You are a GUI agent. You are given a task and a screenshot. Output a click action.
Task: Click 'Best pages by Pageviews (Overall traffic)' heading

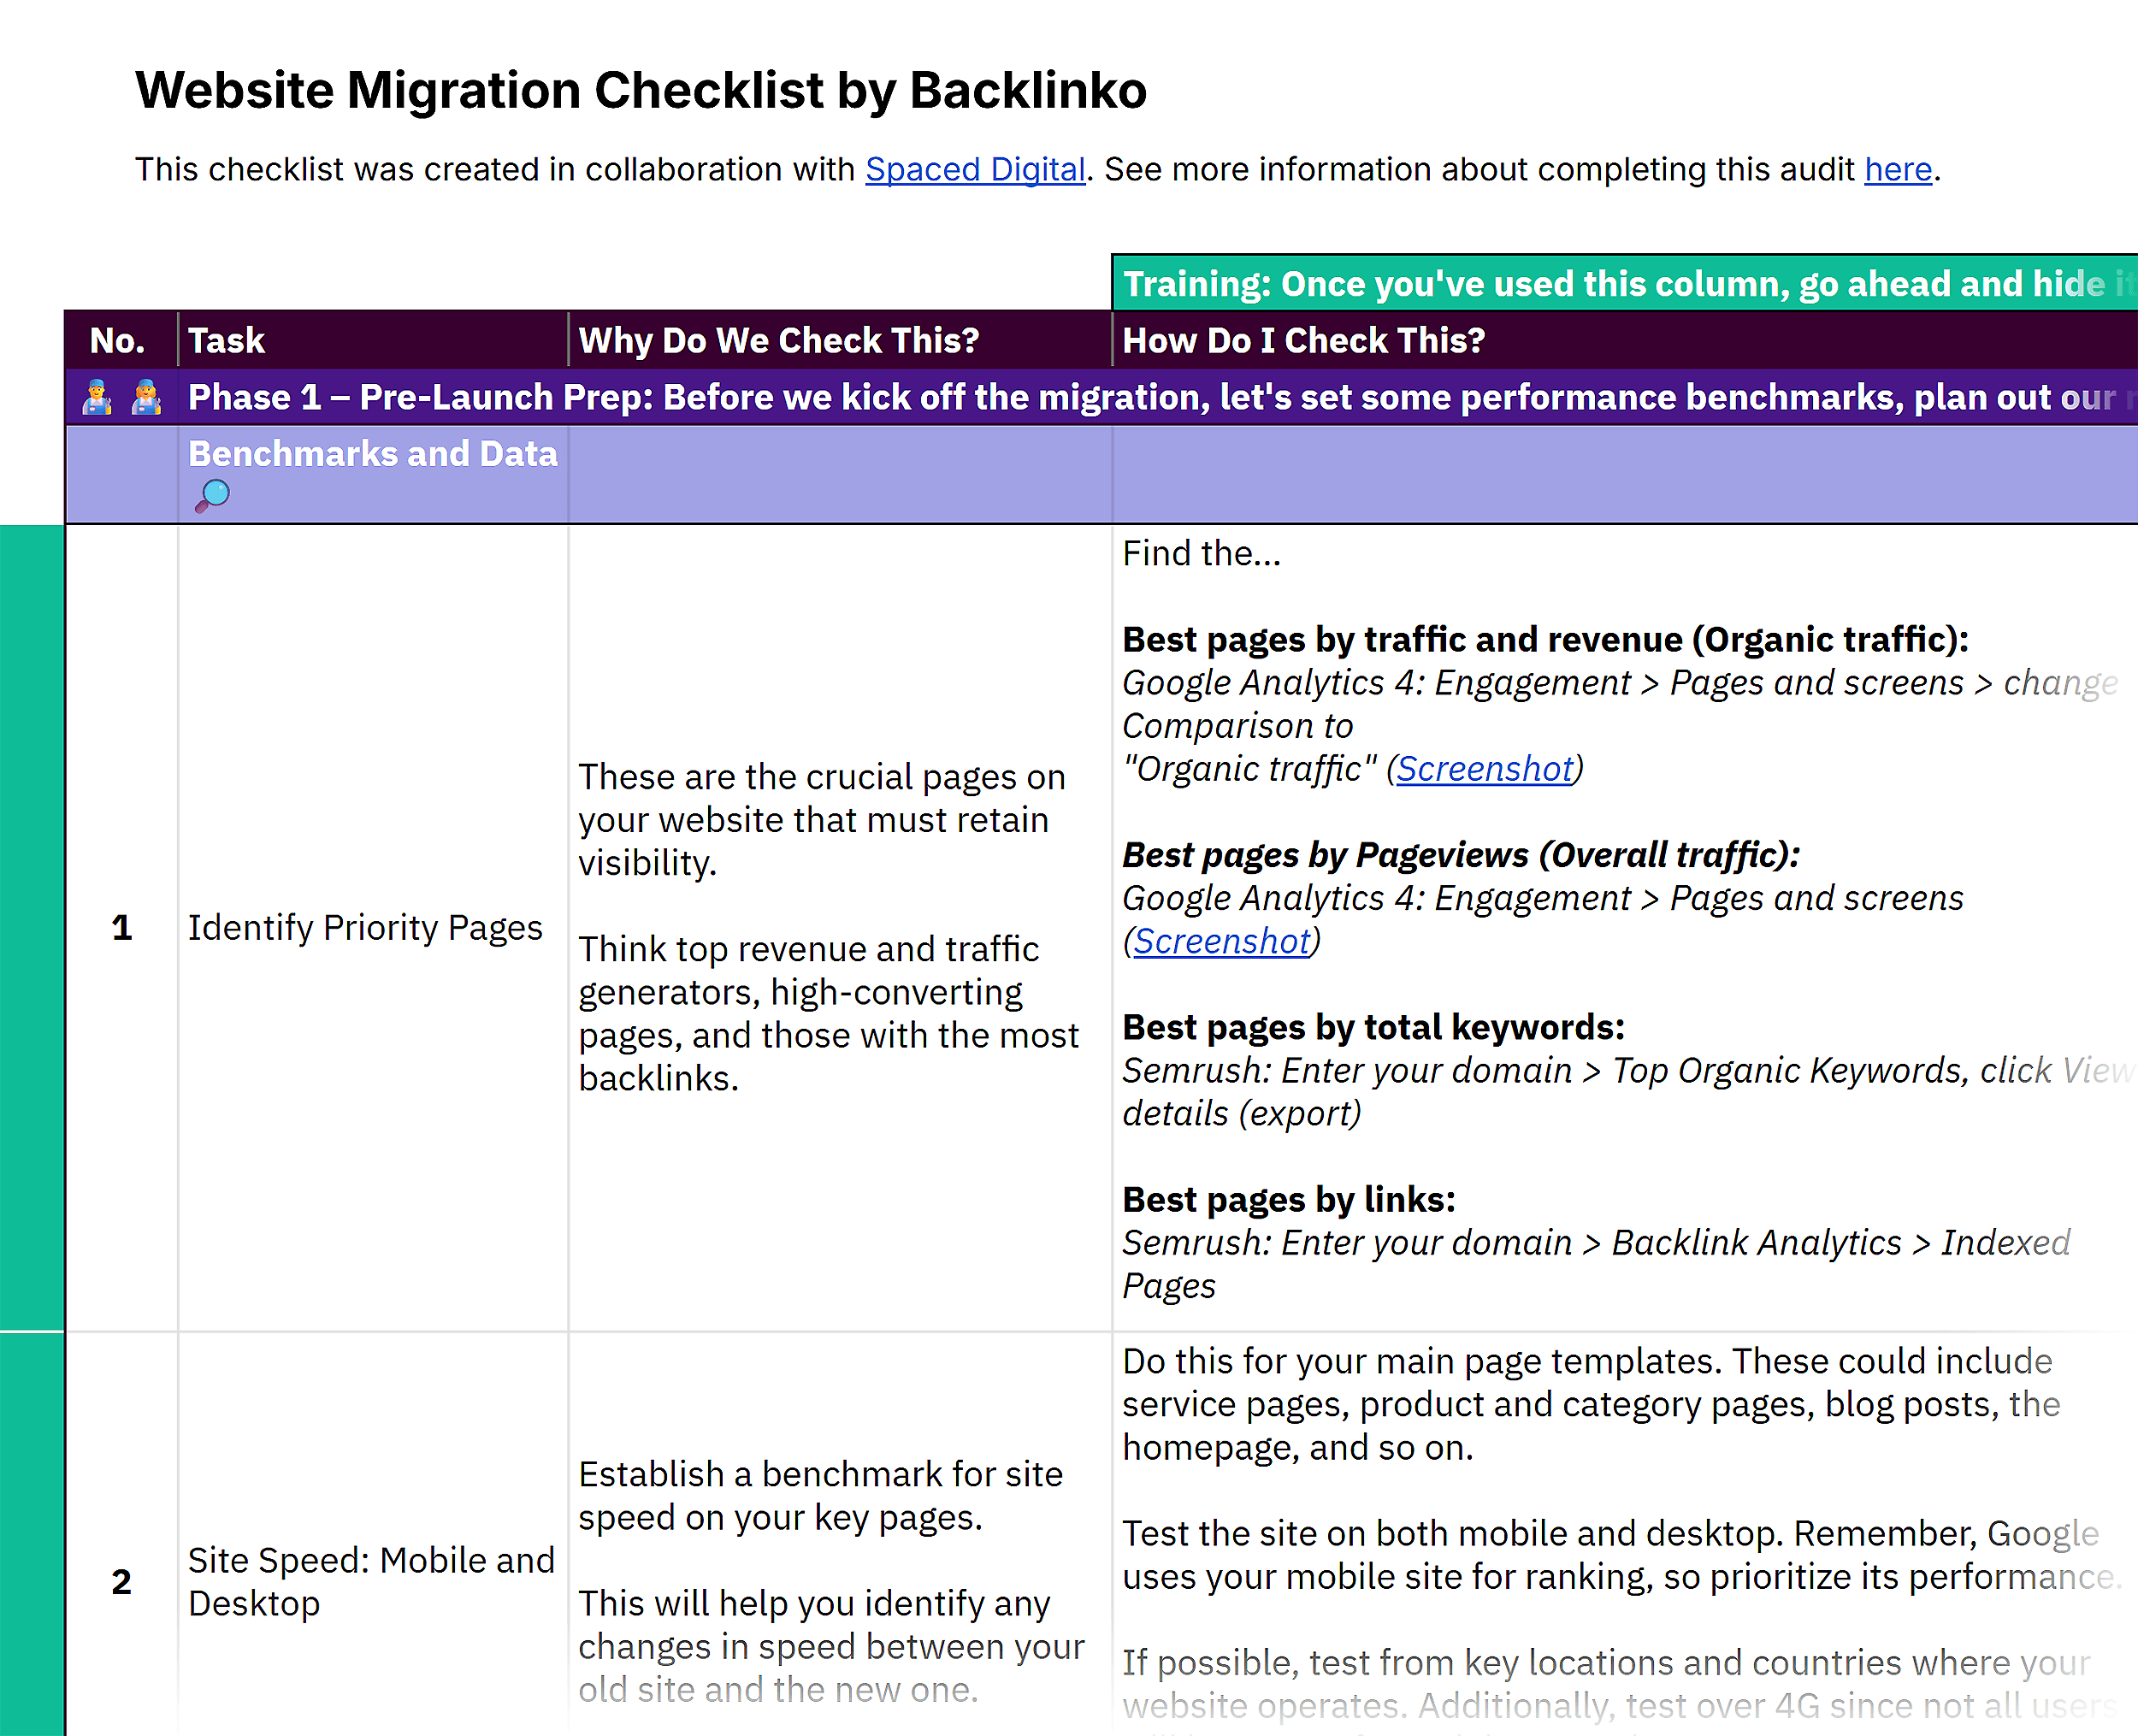click(x=1461, y=855)
